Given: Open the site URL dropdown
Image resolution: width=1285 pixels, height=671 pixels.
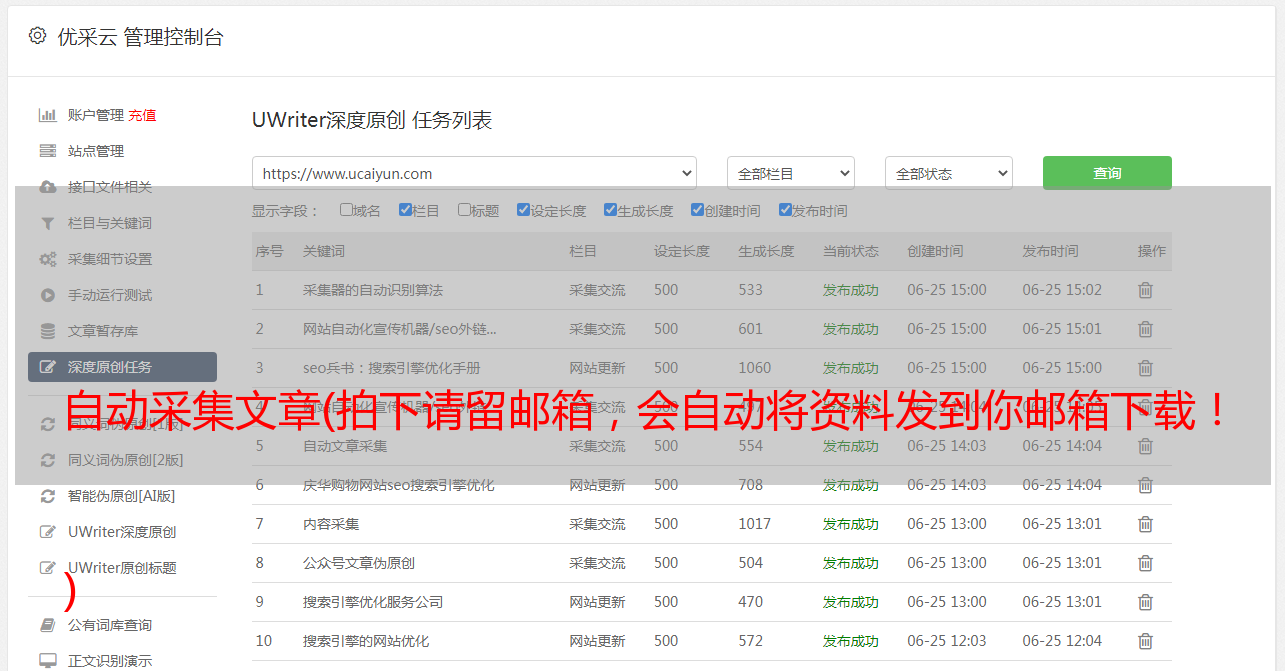Looking at the screenshot, I should 474,173.
